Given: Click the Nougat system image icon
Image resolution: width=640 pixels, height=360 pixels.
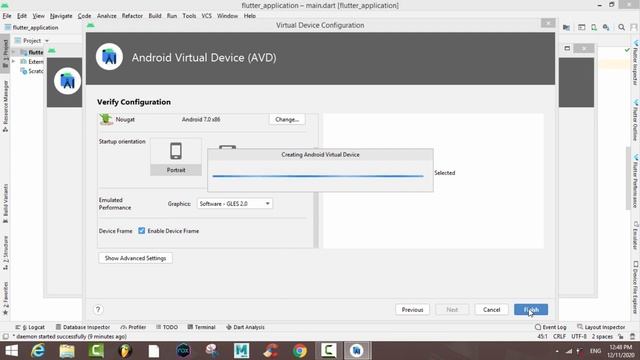Looking at the screenshot, I should click(x=106, y=119).
